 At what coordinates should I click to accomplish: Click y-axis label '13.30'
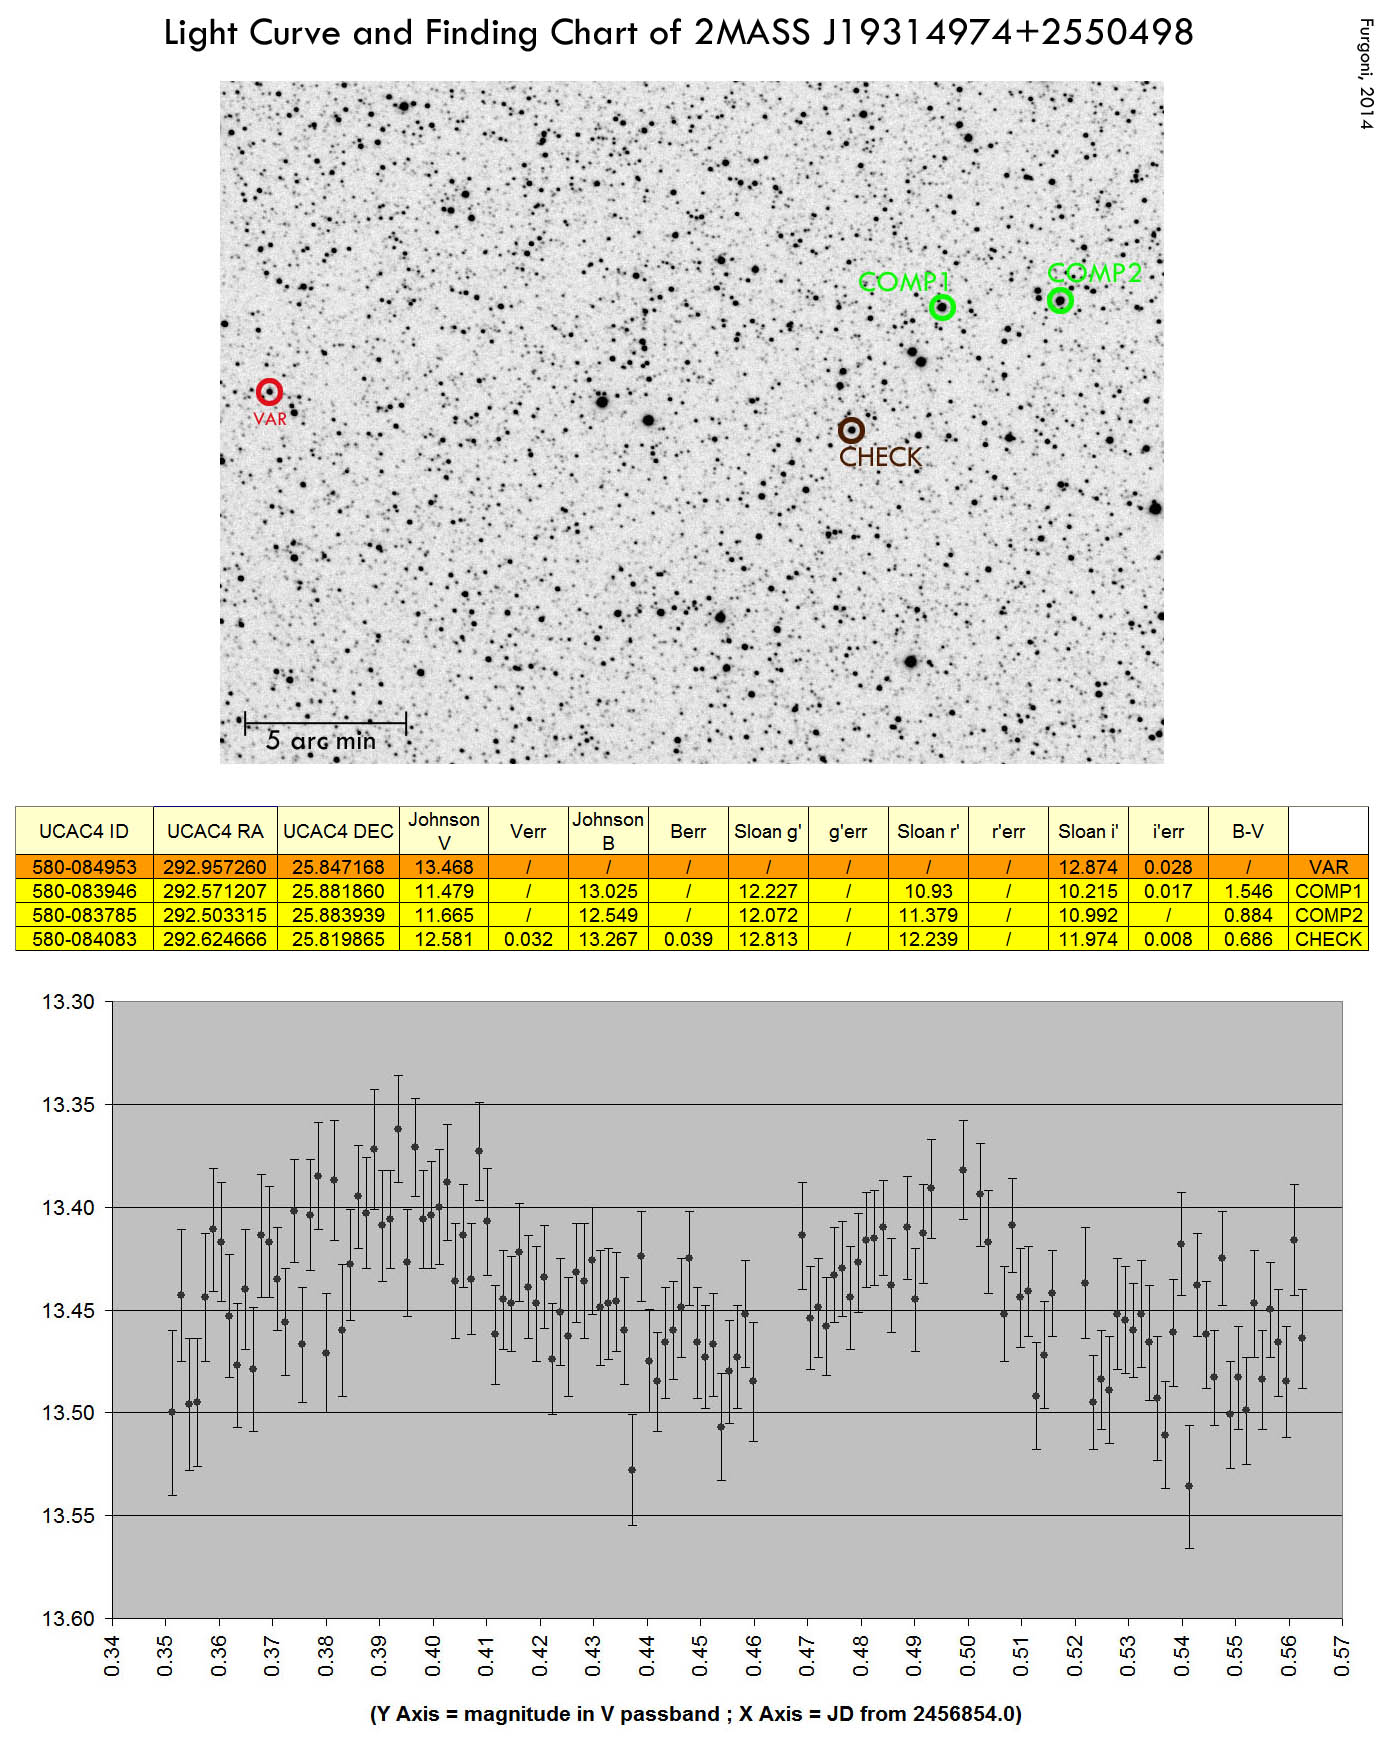tap(68, 1002)
